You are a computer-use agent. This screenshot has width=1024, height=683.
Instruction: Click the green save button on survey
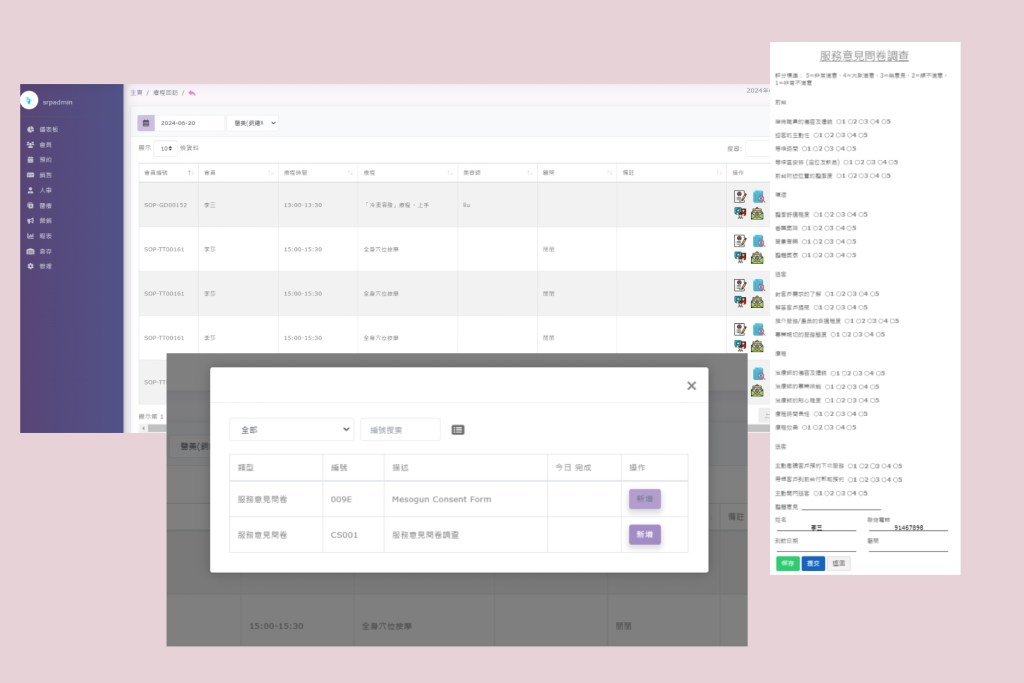787,563
